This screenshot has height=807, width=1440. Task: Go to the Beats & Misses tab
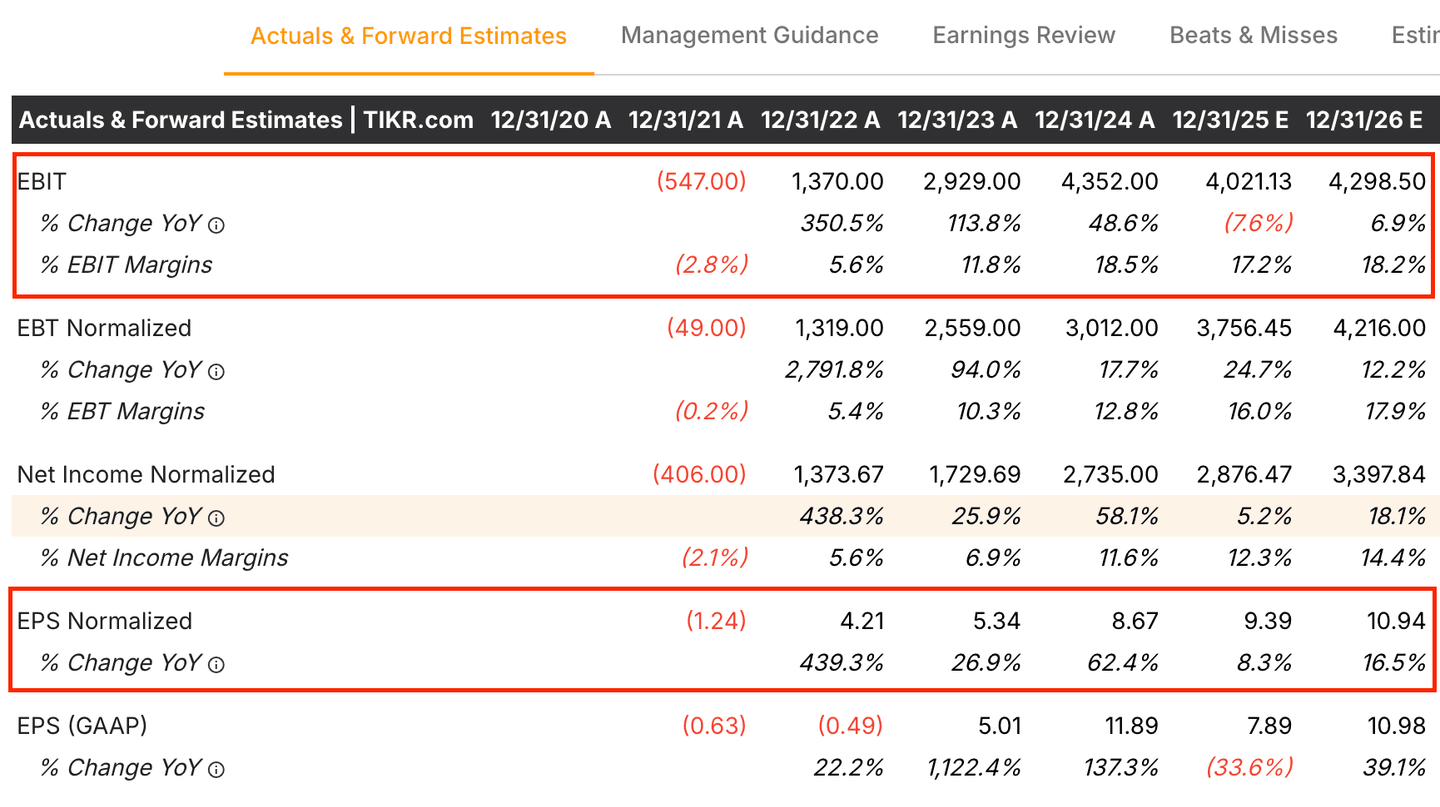(x=1253, y=36)
